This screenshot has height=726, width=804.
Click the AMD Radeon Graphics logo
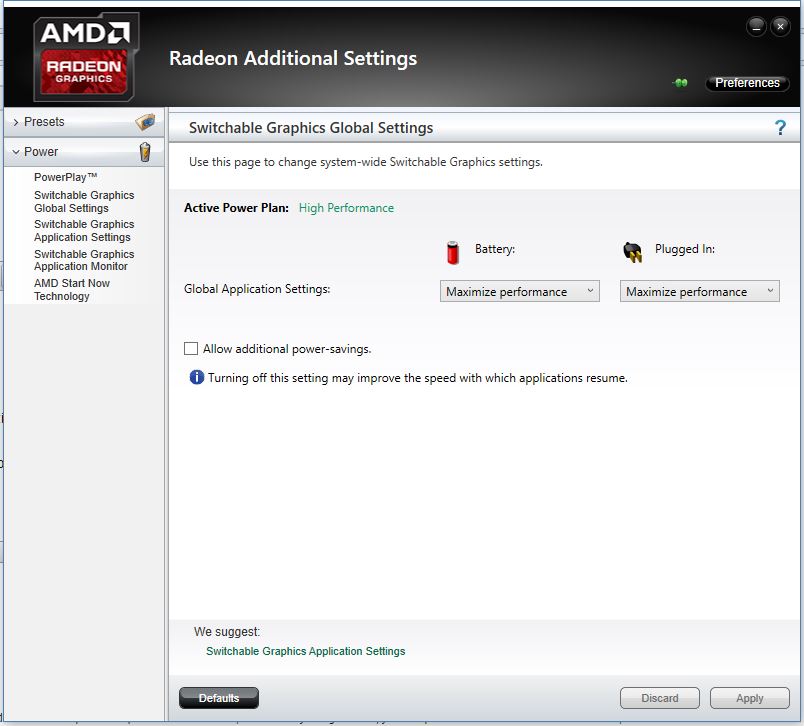click(86, 57)
